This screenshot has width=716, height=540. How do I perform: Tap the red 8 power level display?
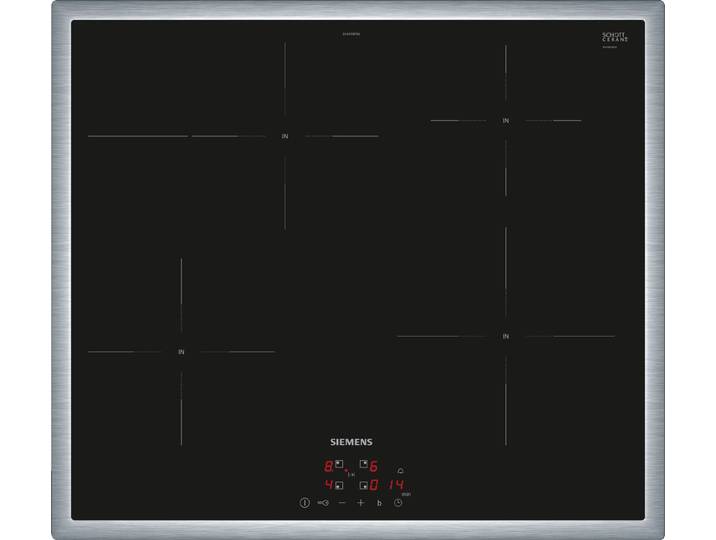(328, 466)
